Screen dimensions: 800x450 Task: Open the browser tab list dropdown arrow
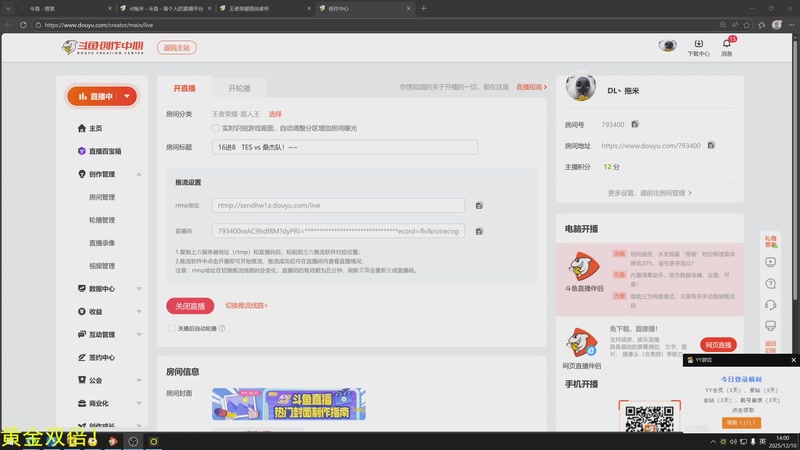tap(8, 8)
